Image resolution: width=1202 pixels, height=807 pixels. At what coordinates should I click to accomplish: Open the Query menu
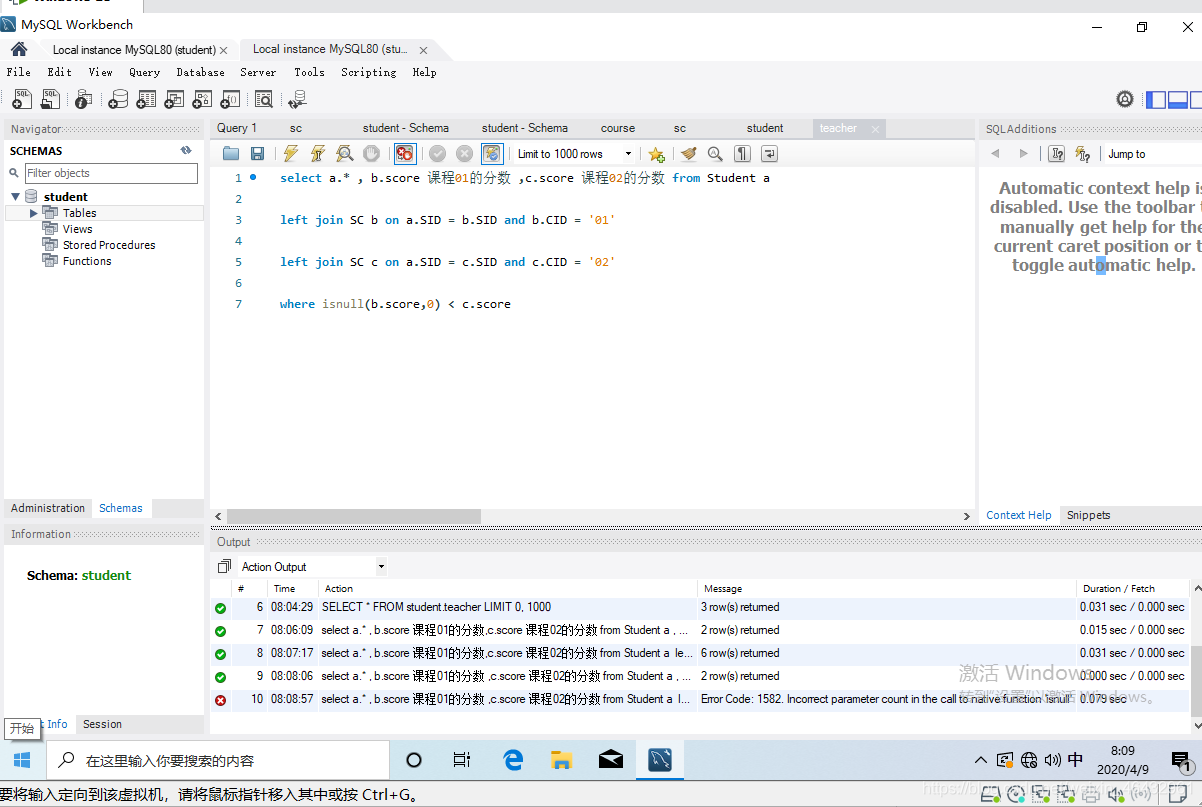tap(144, 72)
